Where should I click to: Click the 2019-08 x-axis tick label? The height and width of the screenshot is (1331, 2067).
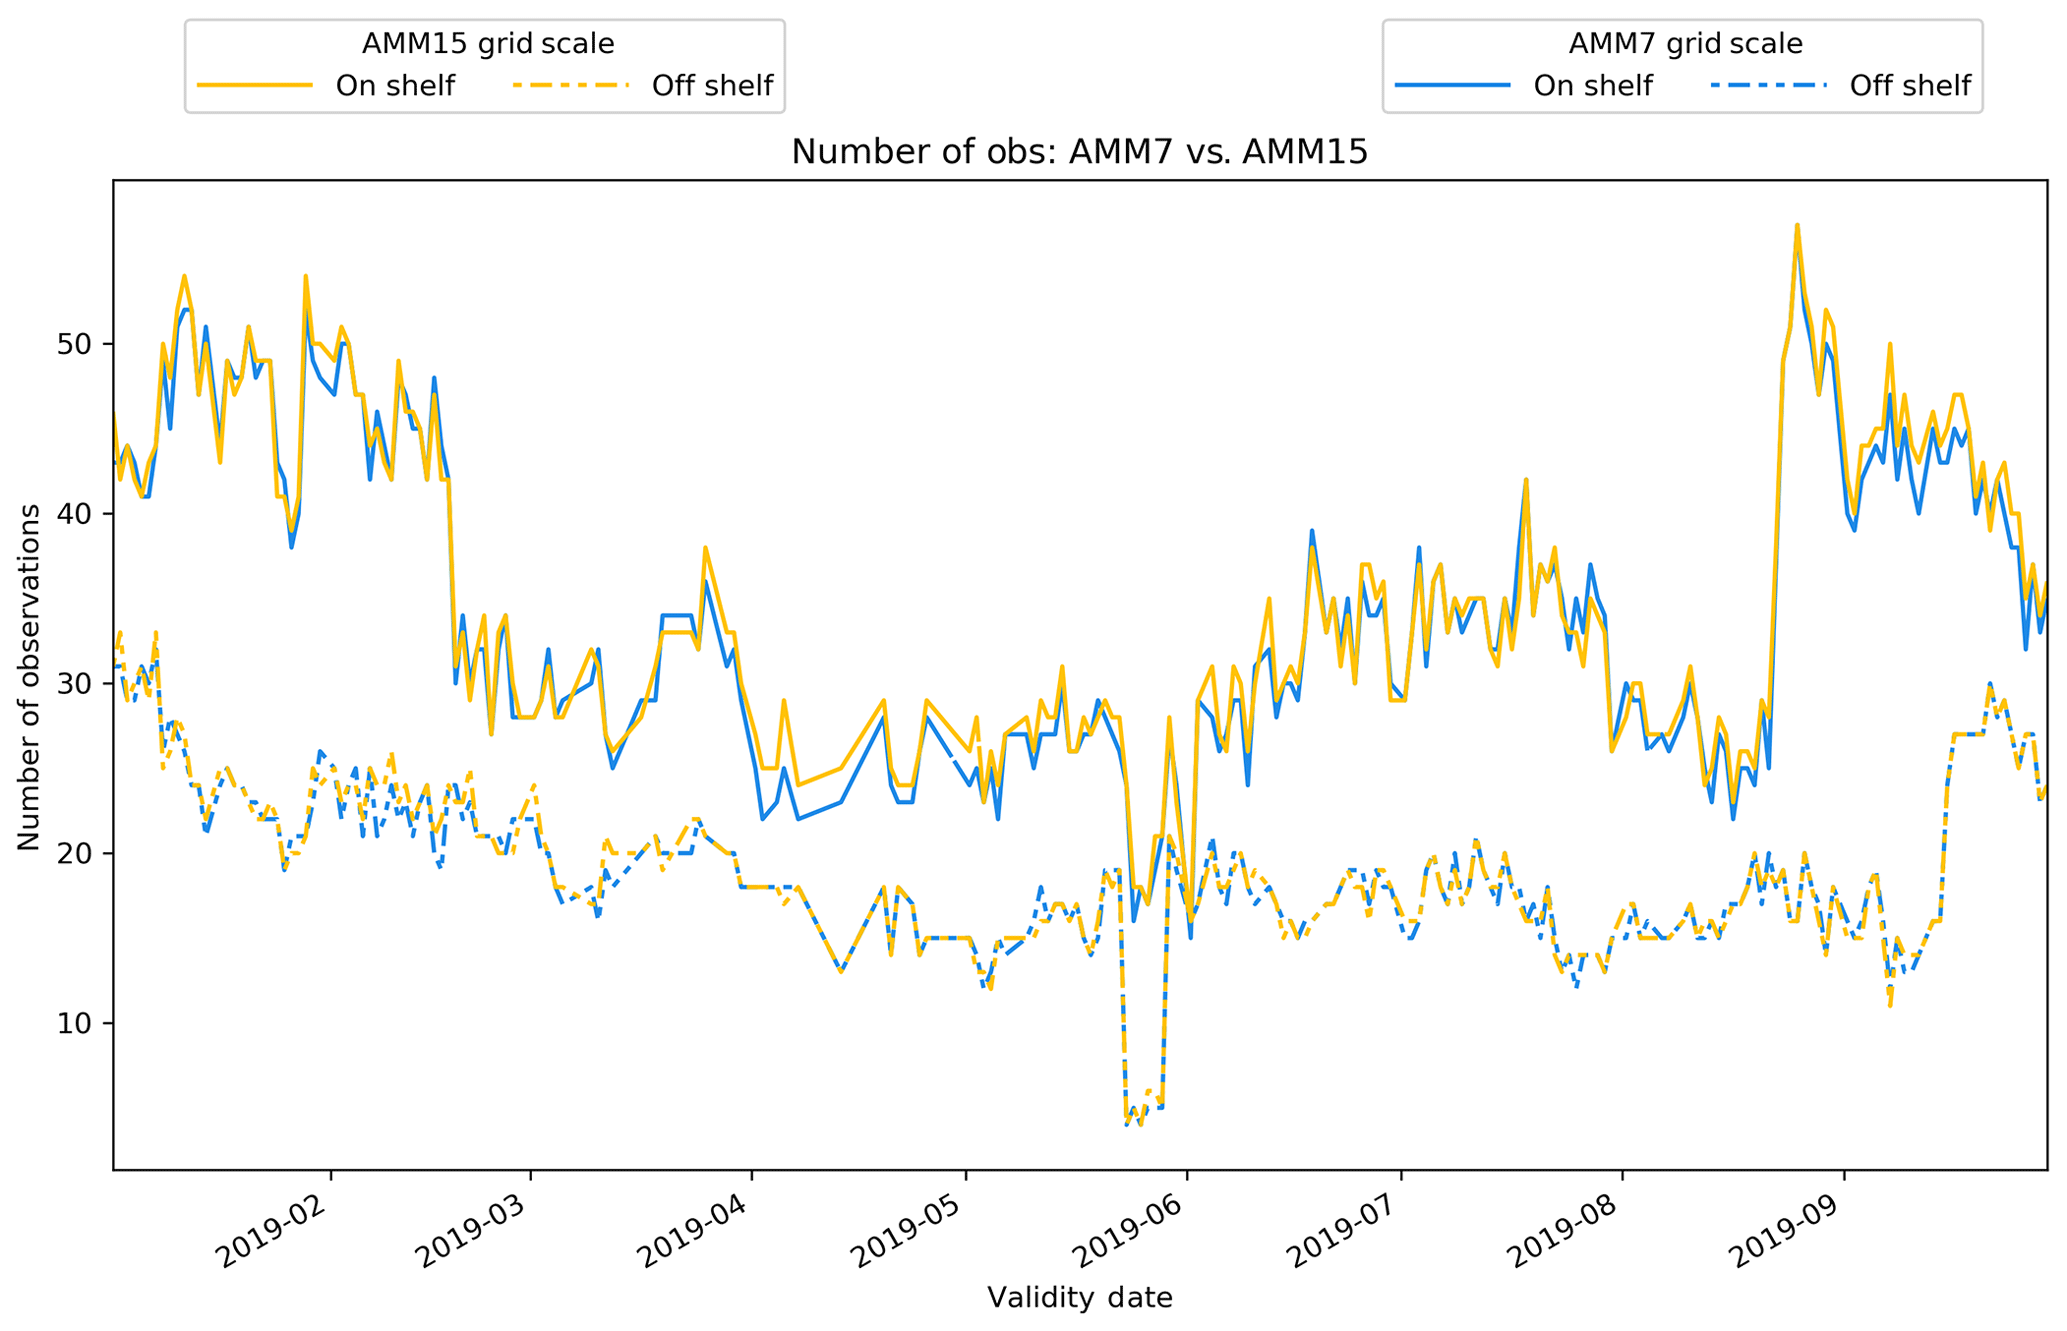(x=1563, y=1231)
